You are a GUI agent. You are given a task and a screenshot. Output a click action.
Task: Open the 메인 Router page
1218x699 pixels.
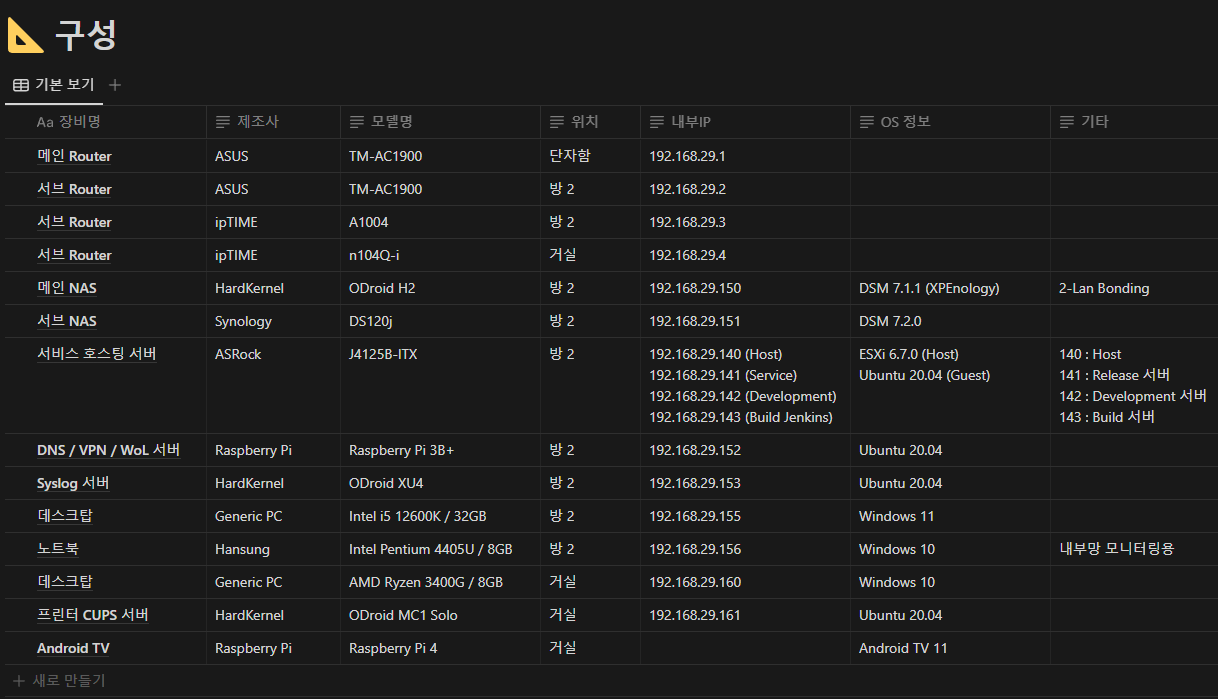(x=74, y=156)
